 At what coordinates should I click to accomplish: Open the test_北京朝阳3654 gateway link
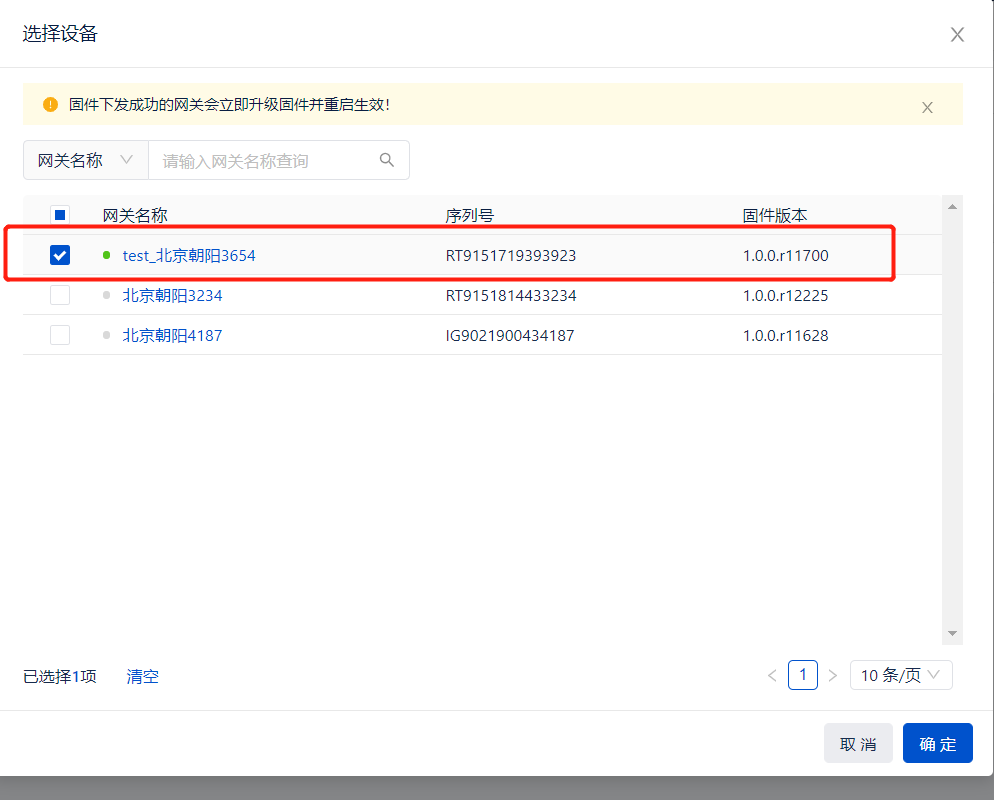coord(189,256)
